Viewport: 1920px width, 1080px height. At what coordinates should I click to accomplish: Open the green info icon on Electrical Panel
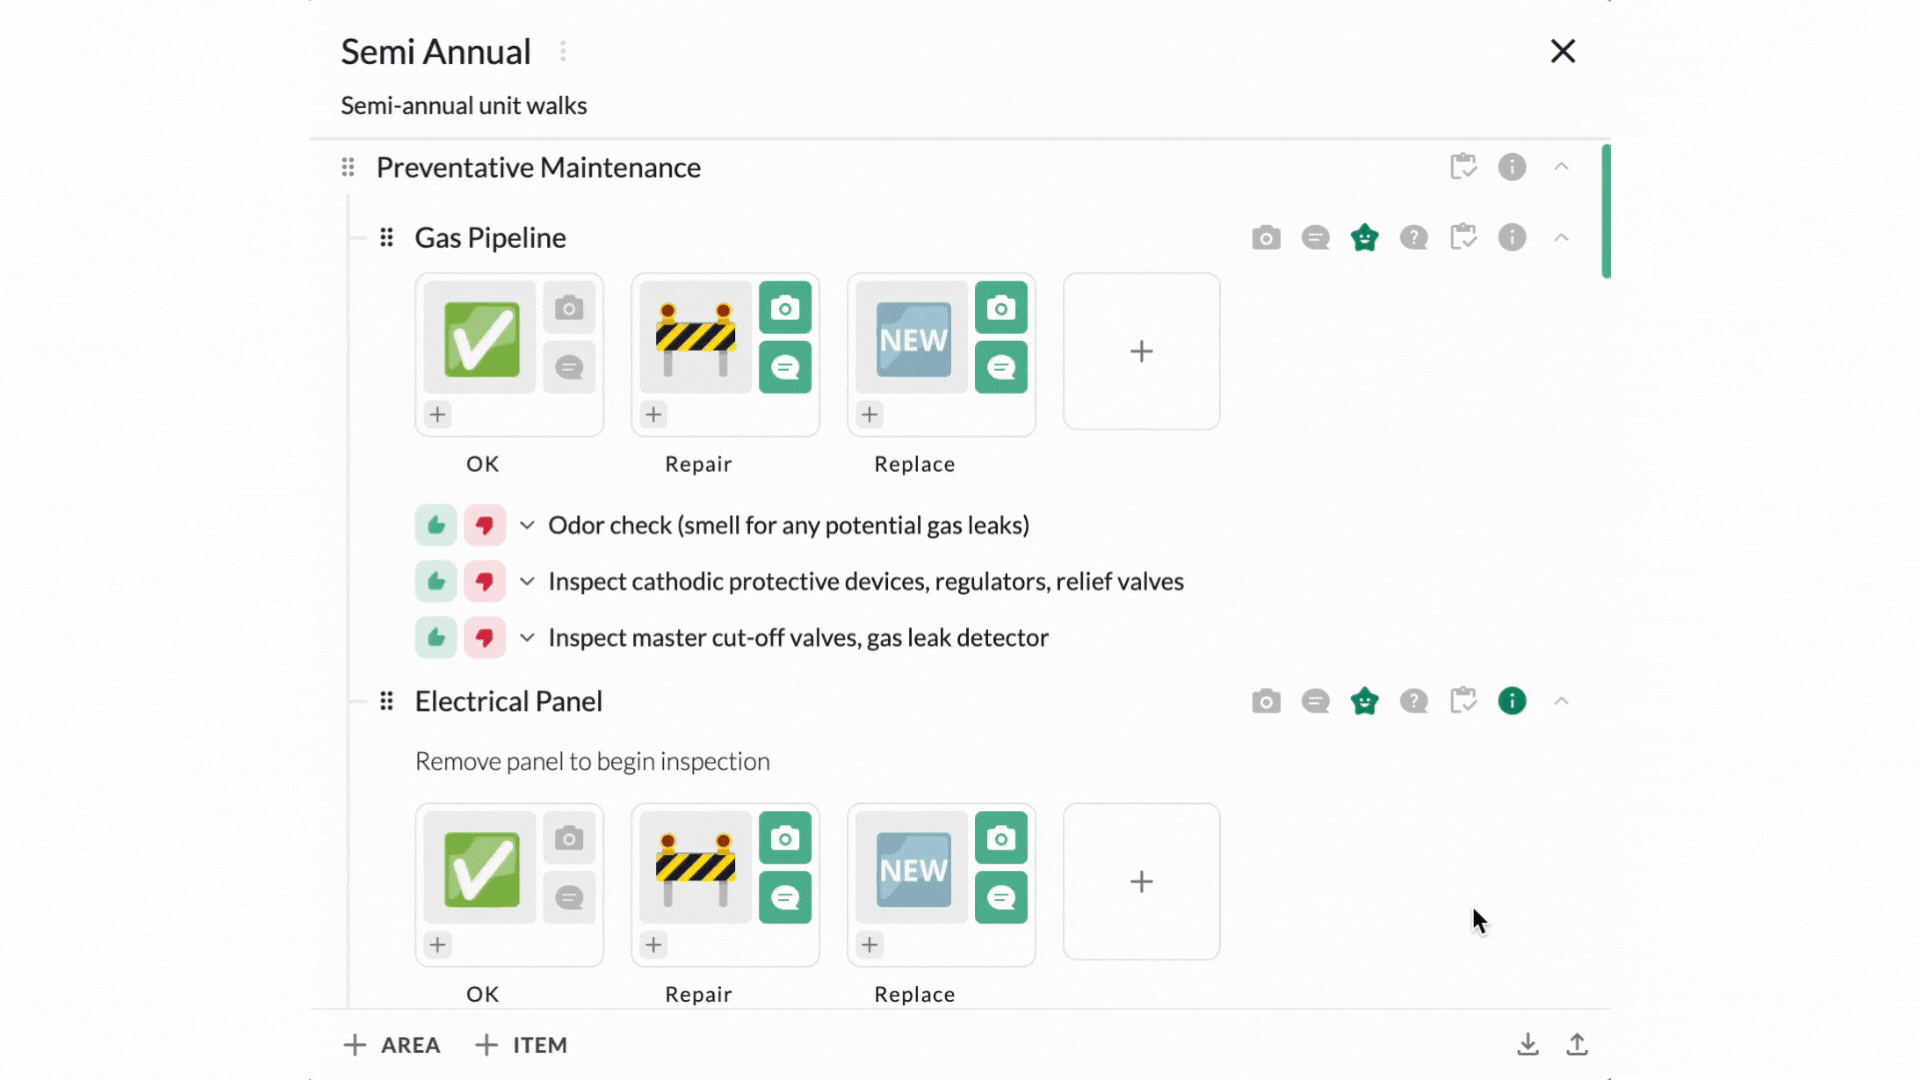1512,701
